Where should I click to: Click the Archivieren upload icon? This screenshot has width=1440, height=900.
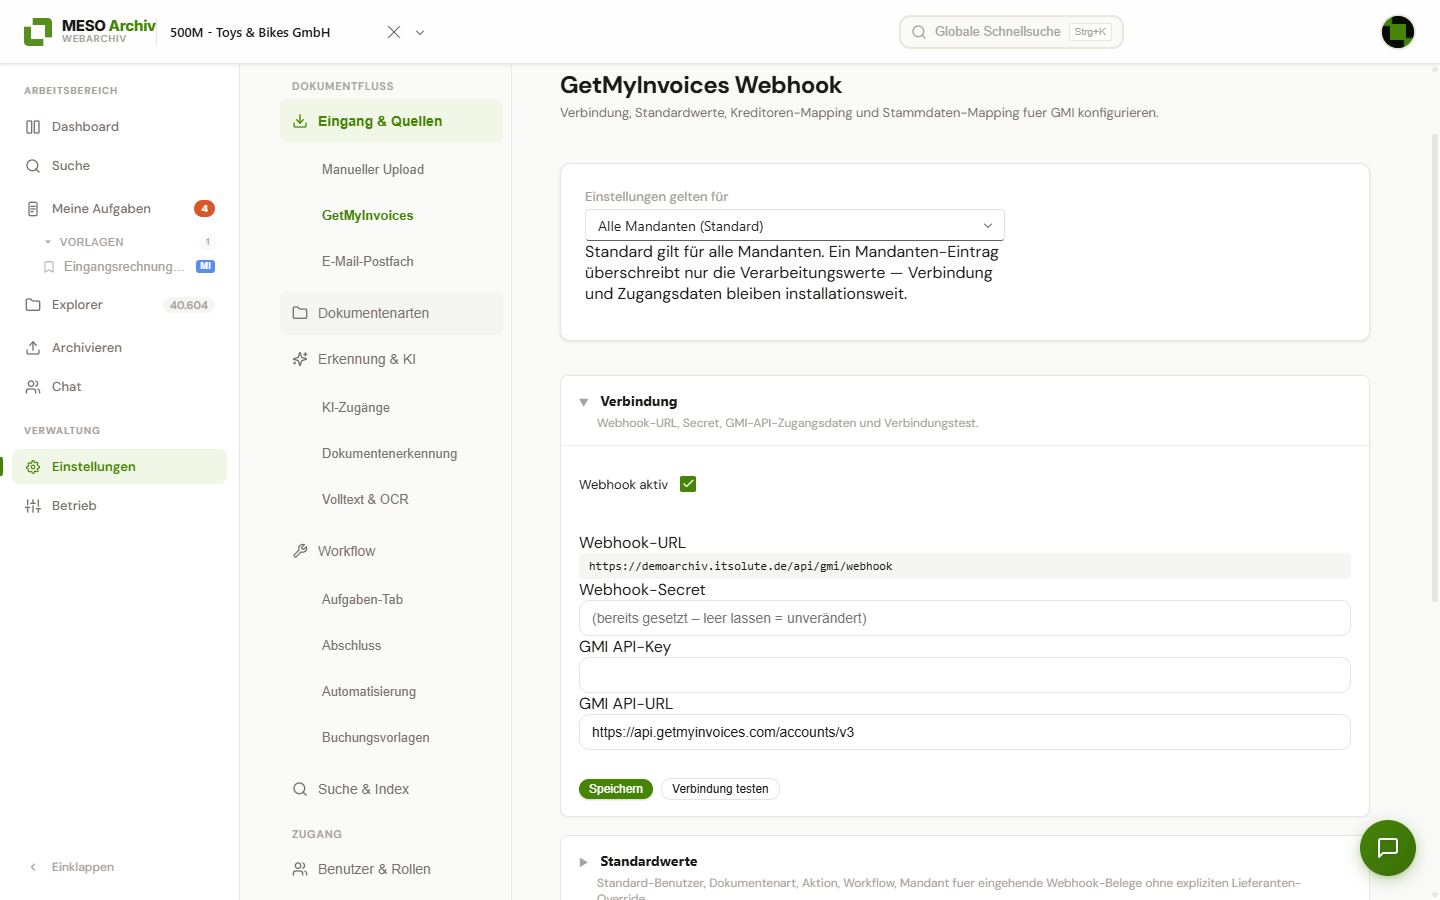pyautogui.click(x=33, y=348)
